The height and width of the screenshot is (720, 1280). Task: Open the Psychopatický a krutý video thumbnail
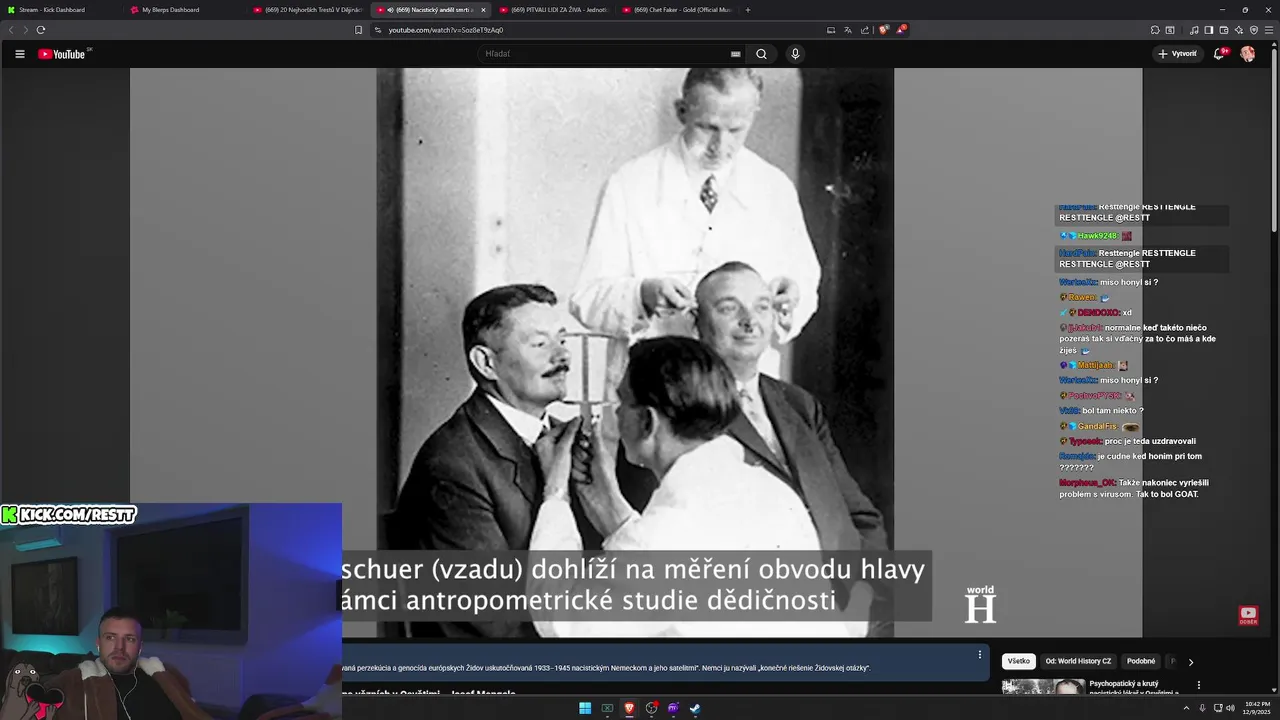coord(1043,686)
